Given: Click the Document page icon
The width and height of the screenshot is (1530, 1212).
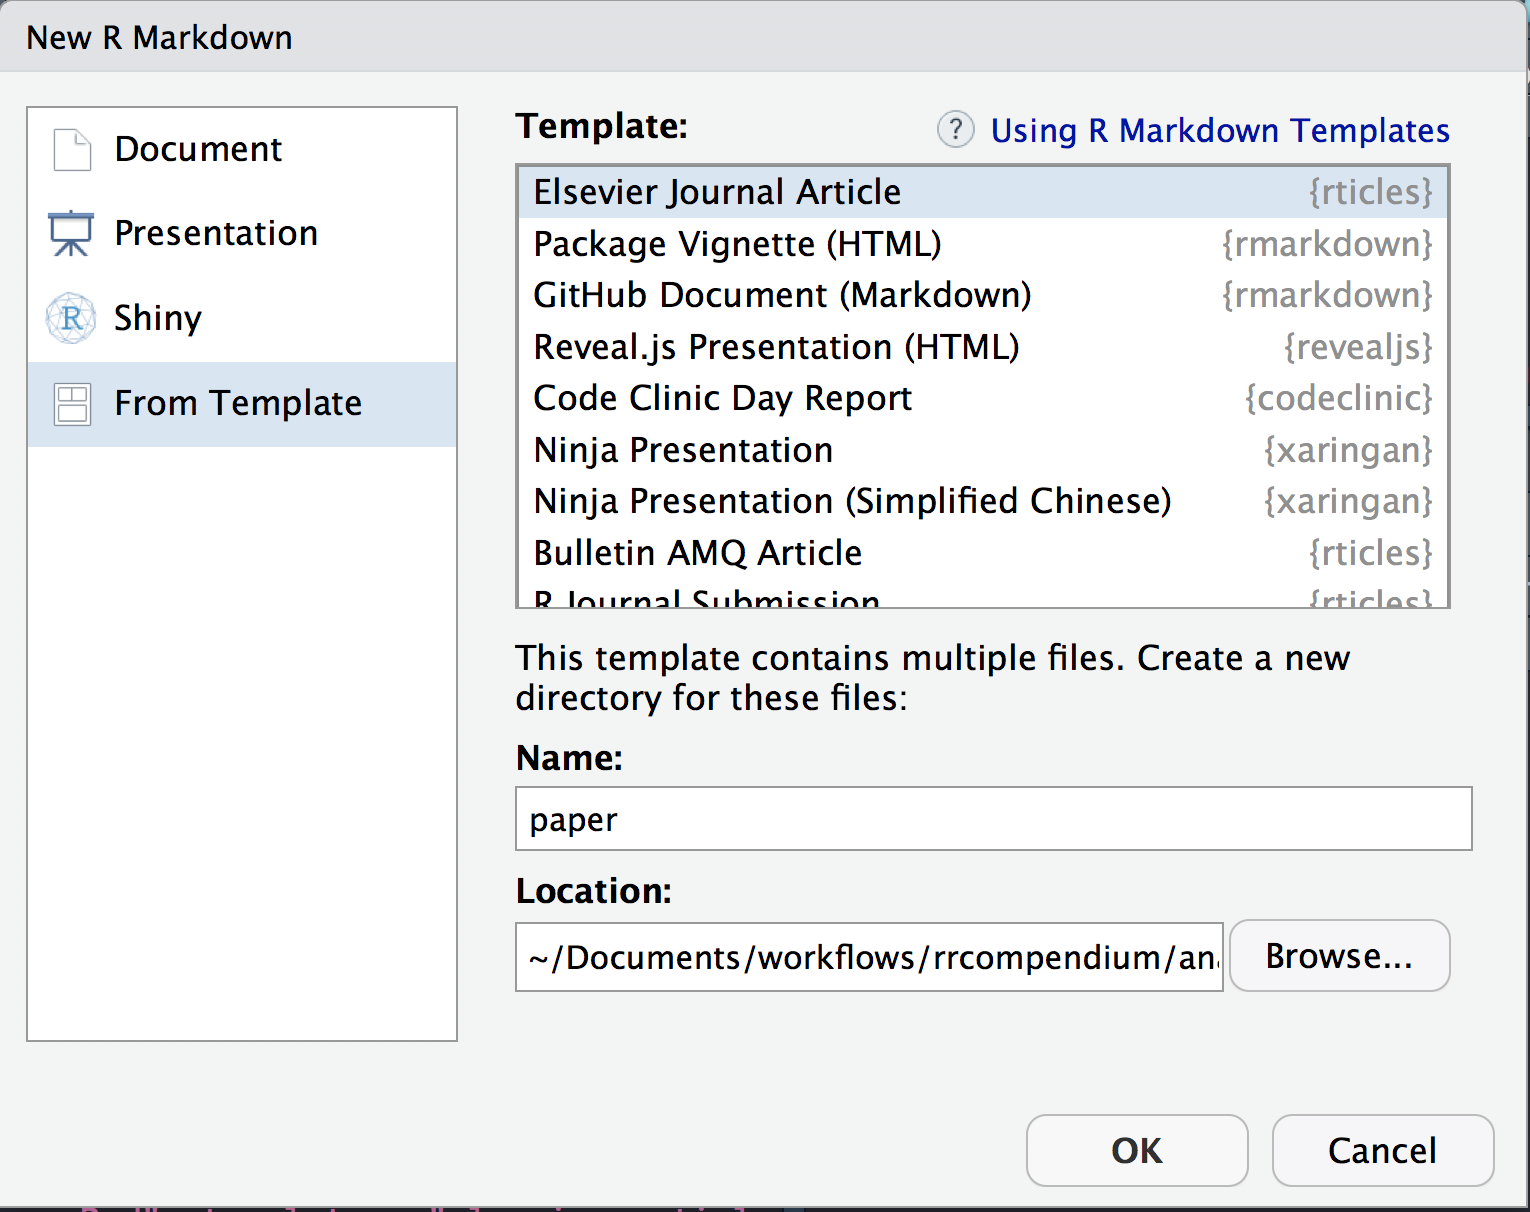Looking at the screenshot, I should click(x=72, y=150).
